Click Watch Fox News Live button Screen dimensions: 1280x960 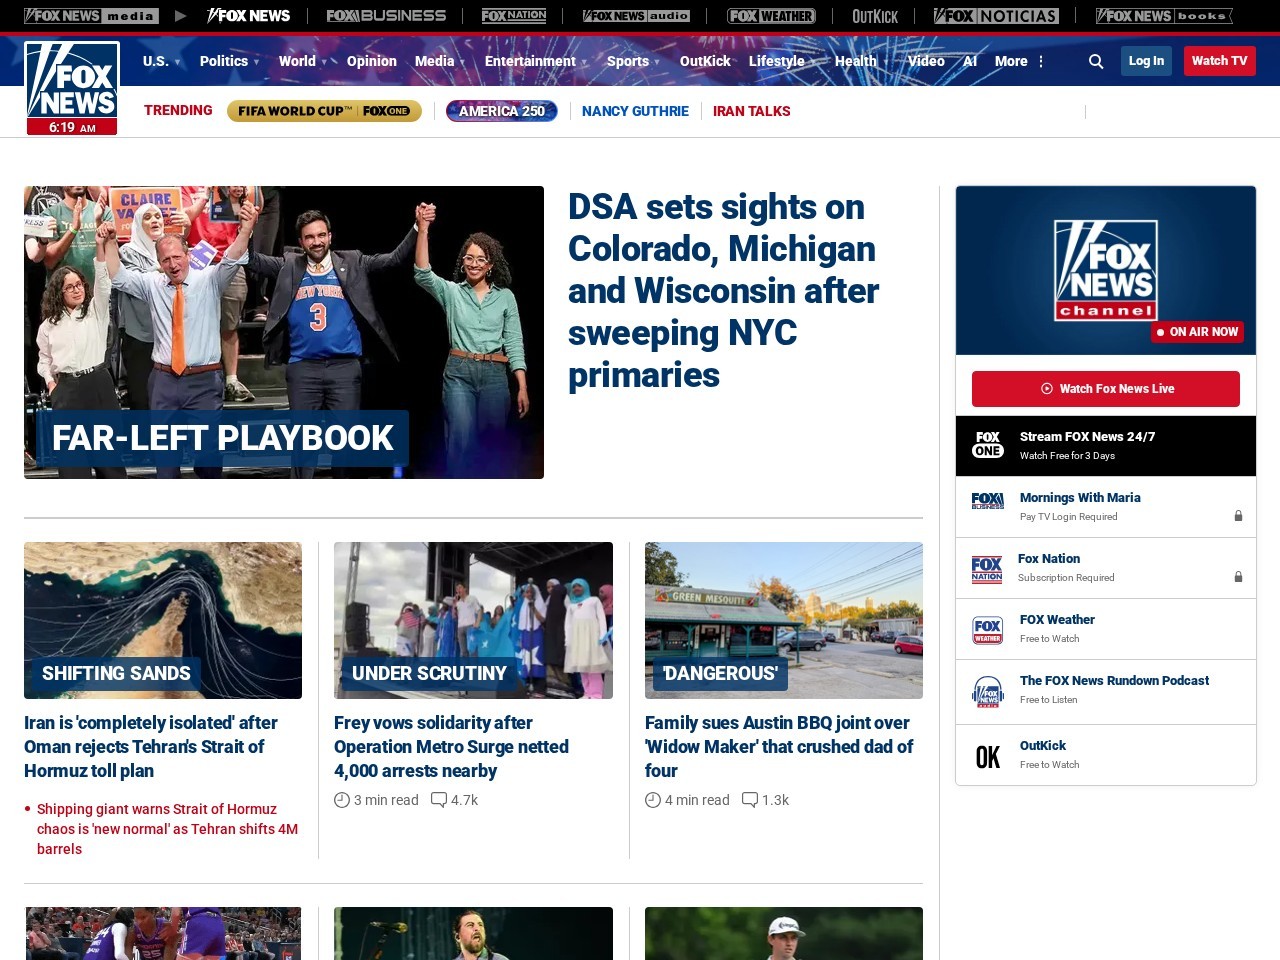(x=1106, y=389)
